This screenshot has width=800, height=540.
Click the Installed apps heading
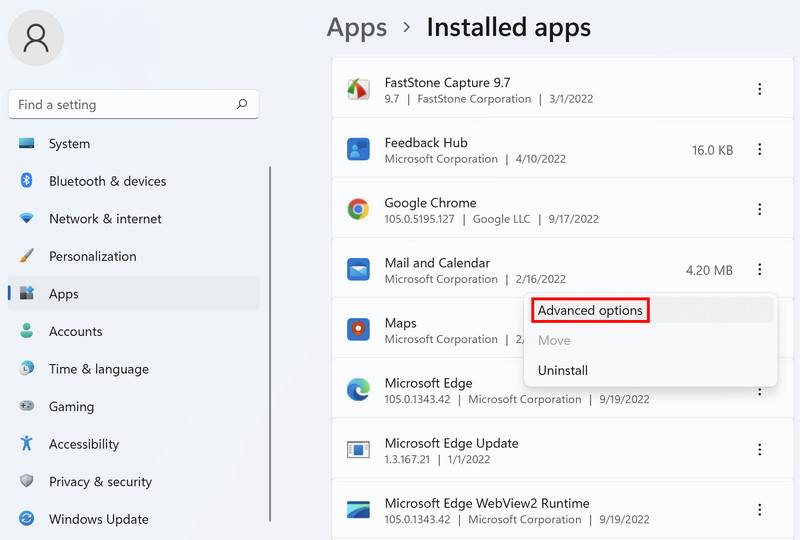(x=509, y=28)
